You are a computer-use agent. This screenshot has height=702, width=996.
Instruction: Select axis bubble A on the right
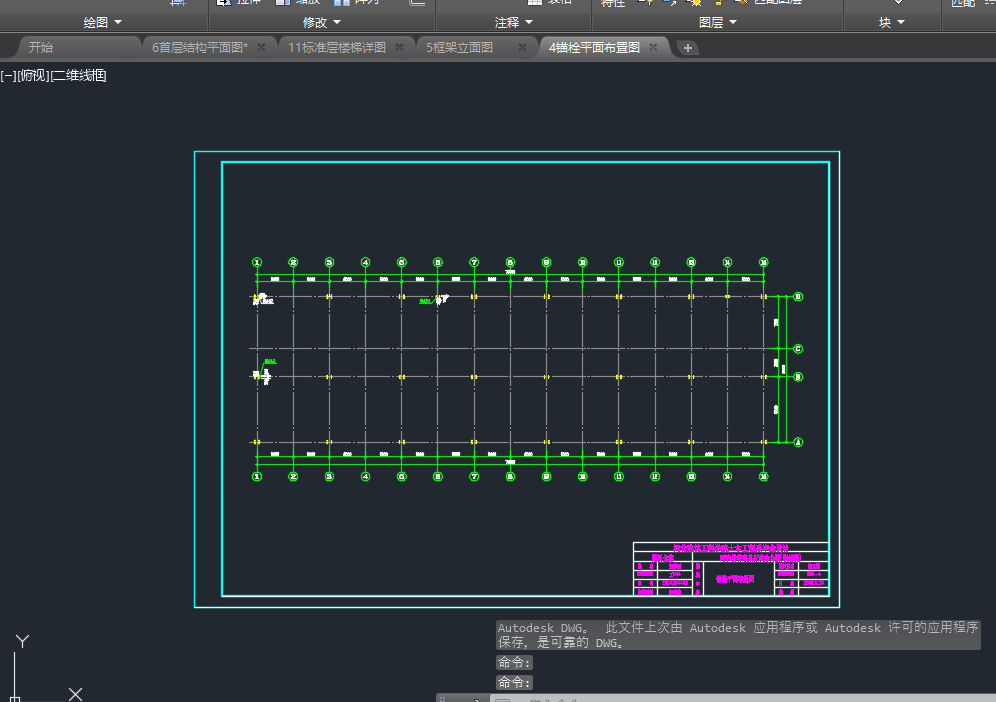pos(798,442)
